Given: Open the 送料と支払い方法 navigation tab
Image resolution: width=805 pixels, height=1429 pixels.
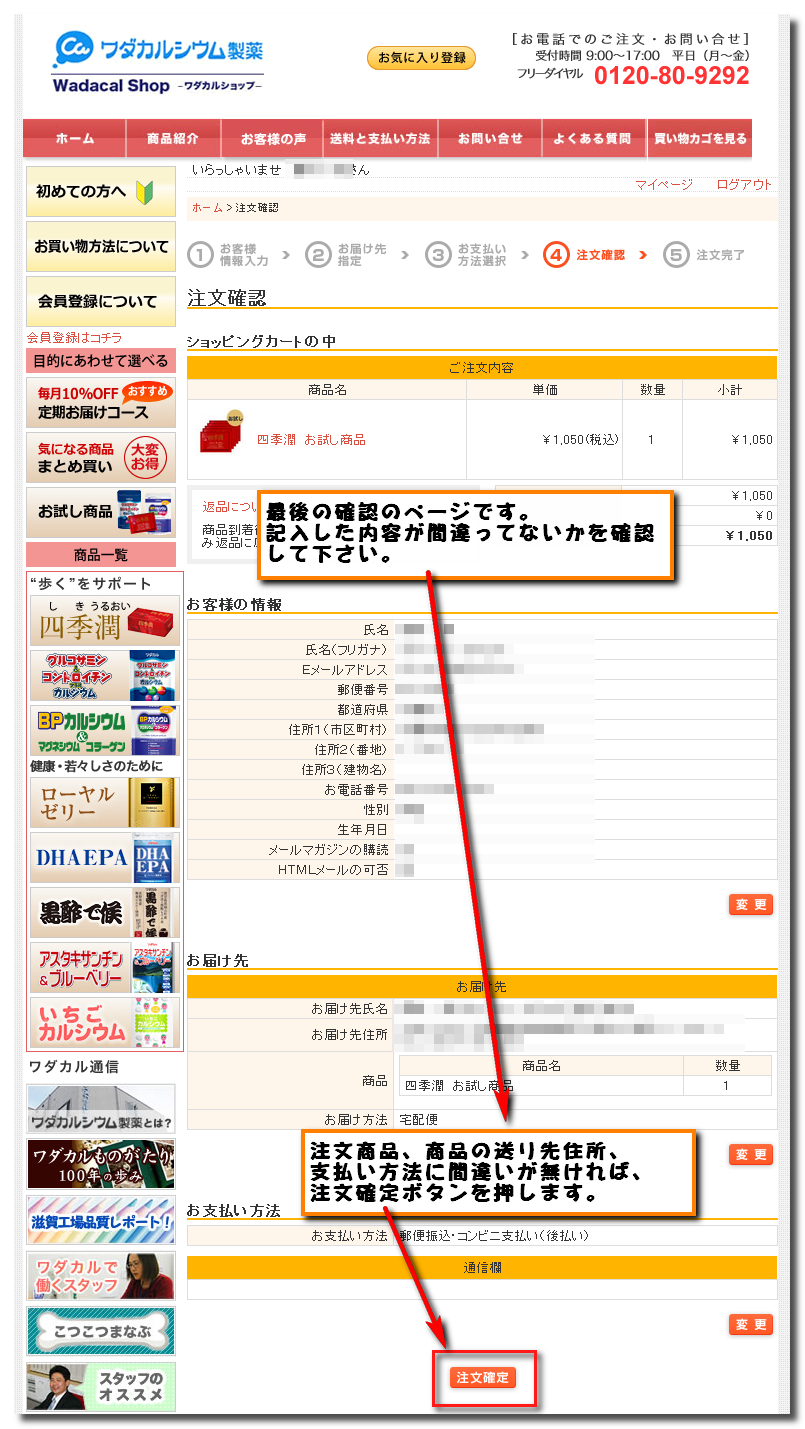Looking at the screenshot, I should [x=380, y=138].
